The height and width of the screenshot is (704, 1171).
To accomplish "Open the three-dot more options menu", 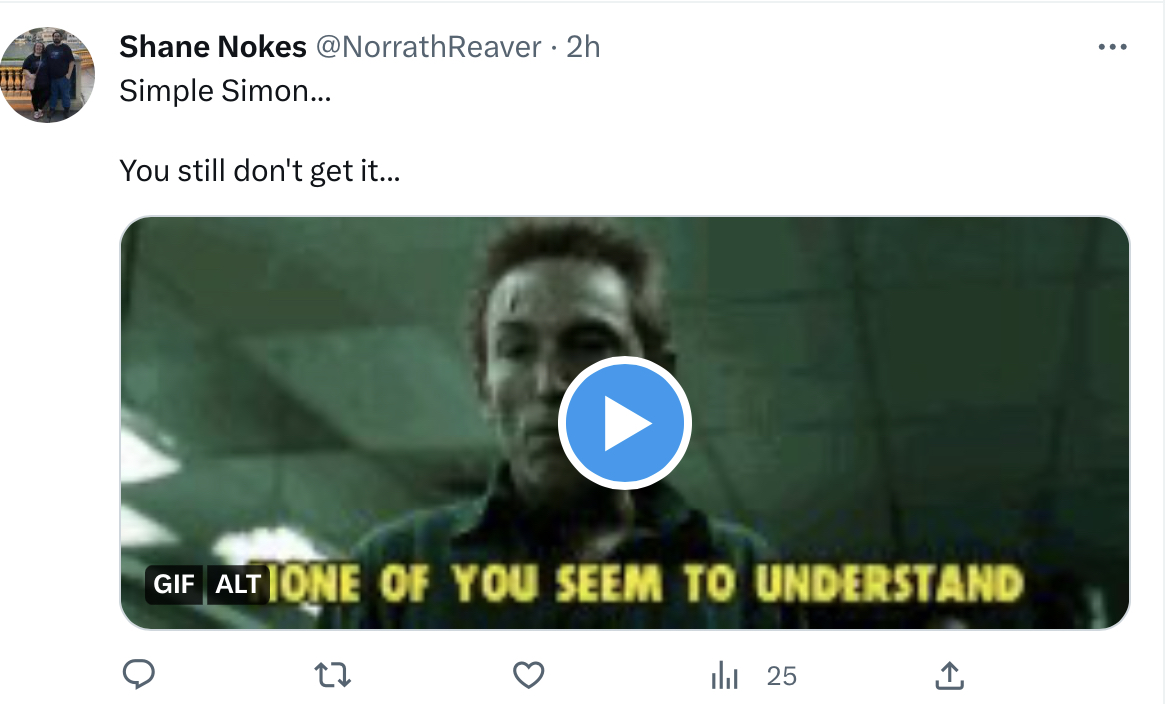I will point(1112,47).
